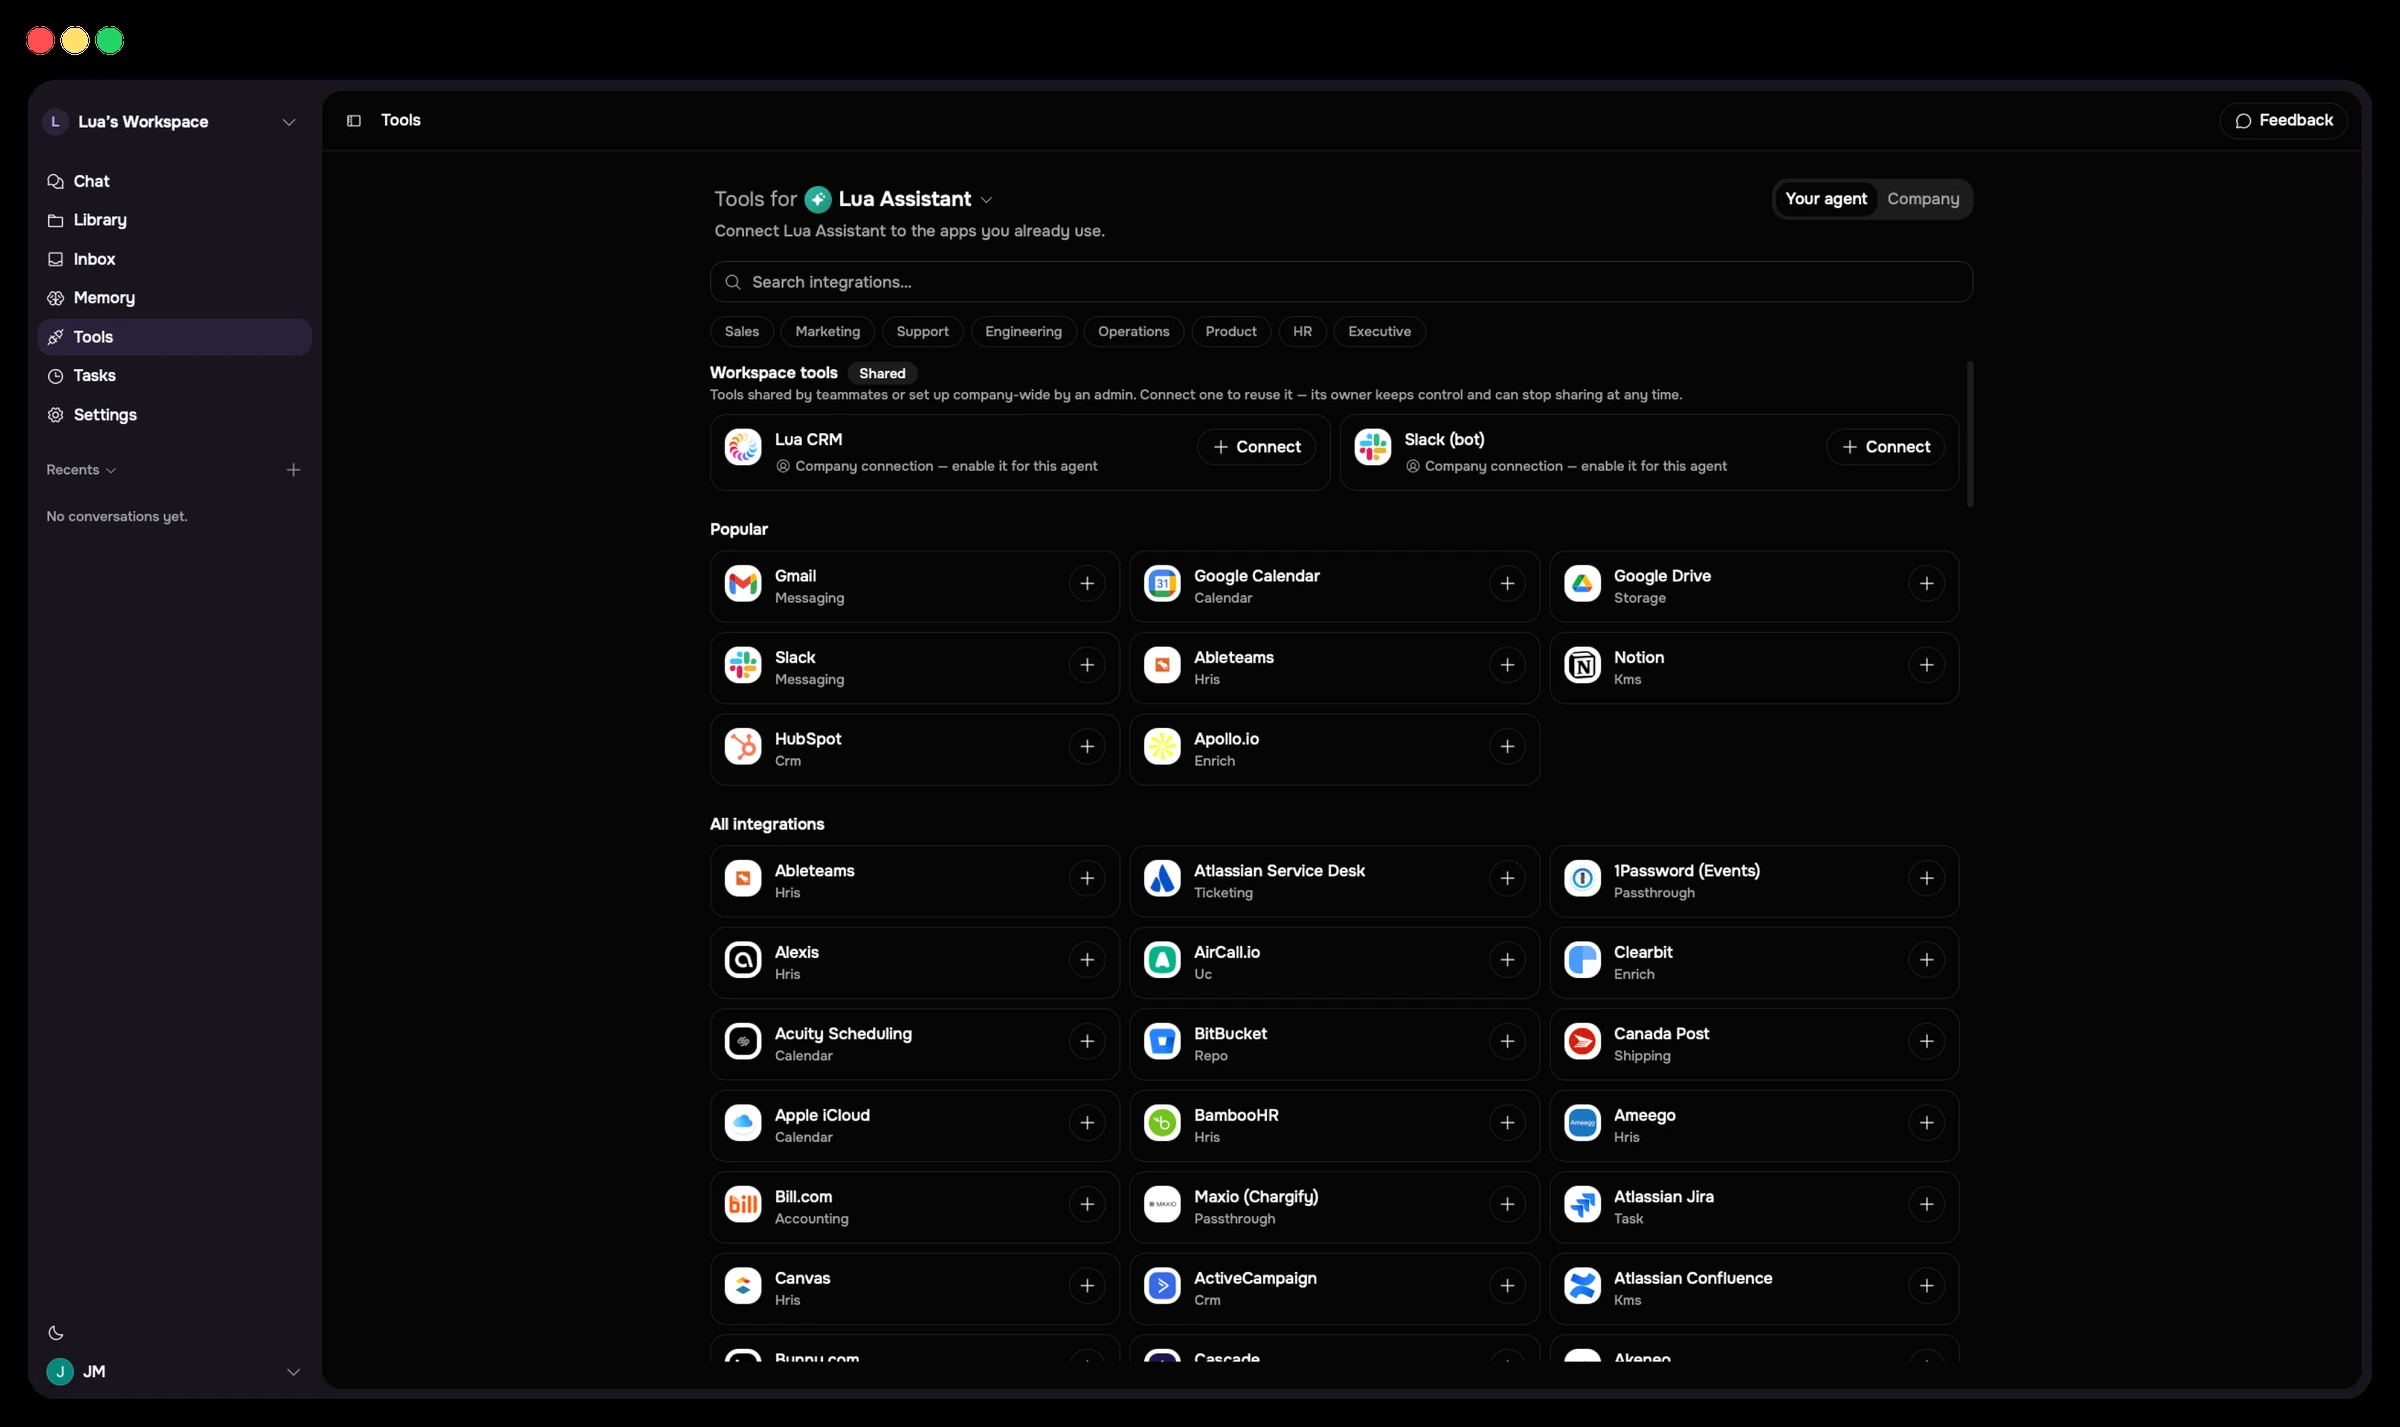Click the dark mode moon icon

56,1332
